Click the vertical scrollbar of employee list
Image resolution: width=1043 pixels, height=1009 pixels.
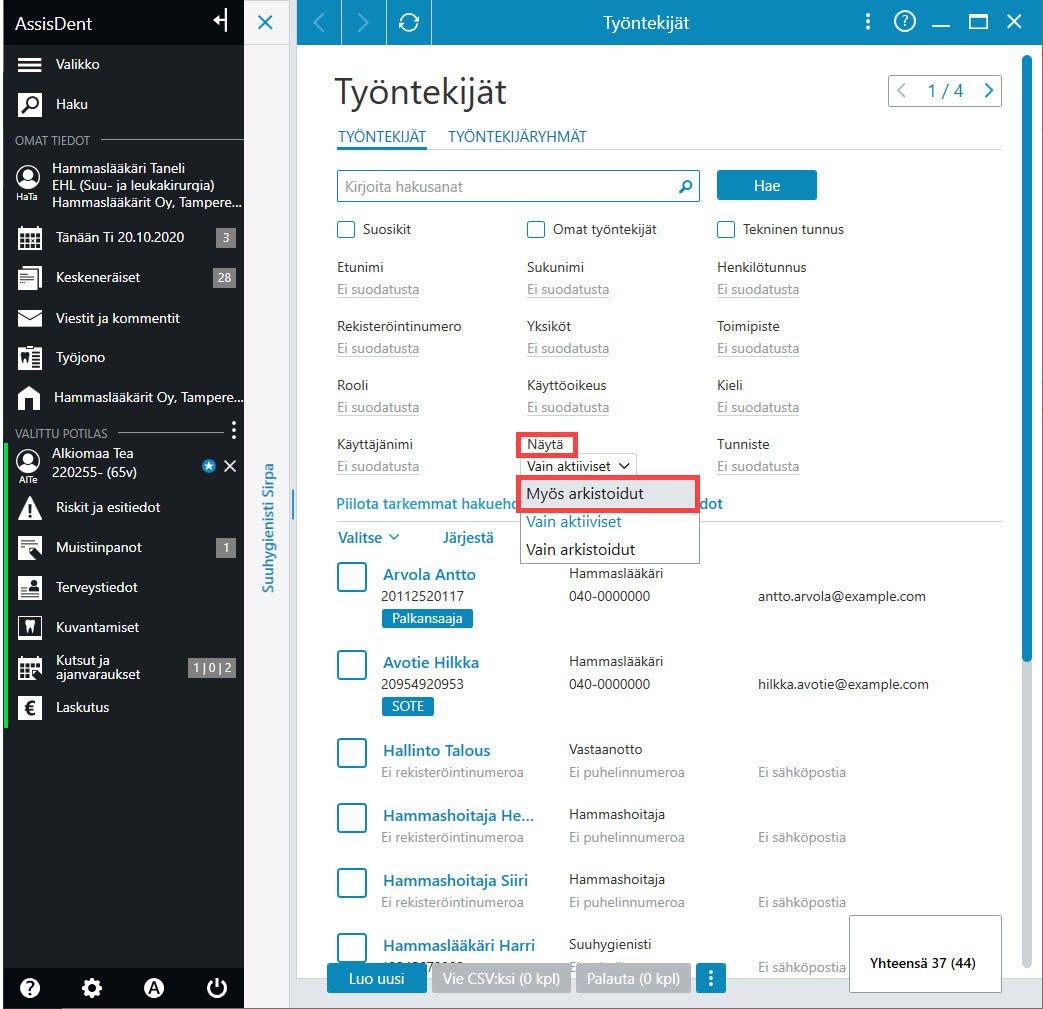coord(1026,359)
